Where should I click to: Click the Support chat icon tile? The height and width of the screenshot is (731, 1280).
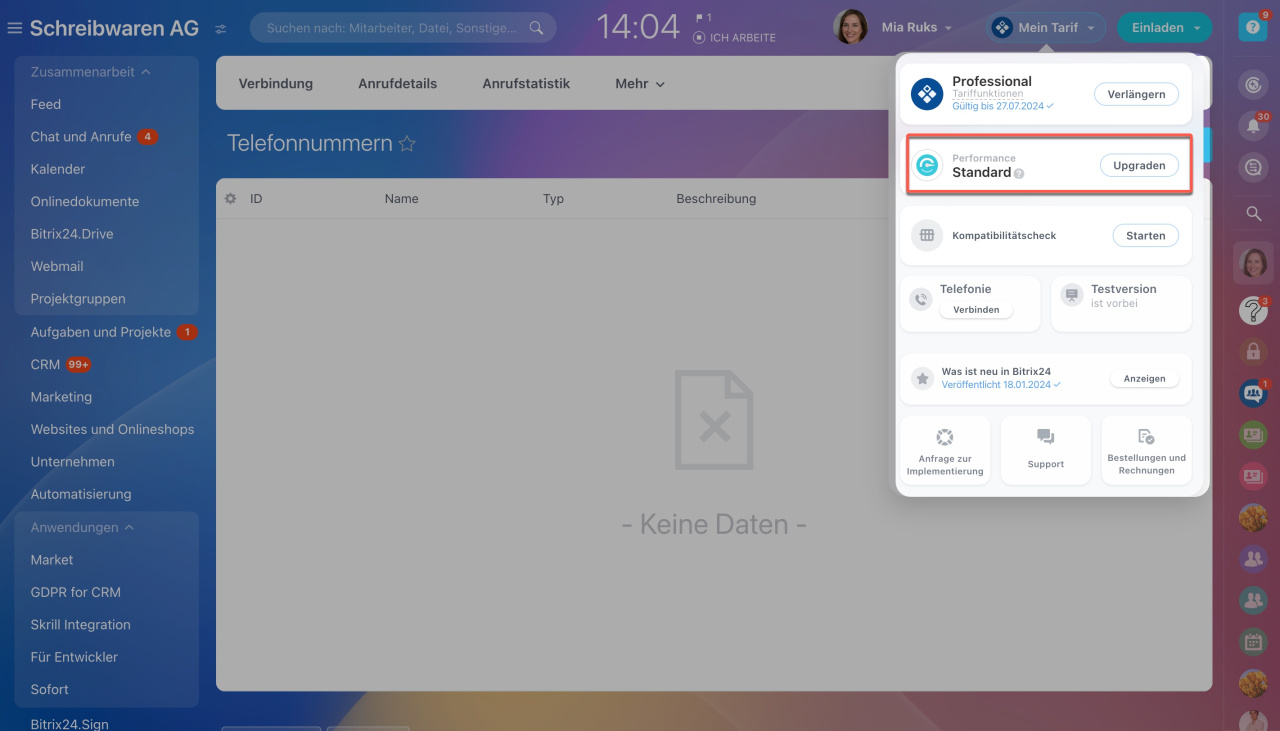[1046, 449]
